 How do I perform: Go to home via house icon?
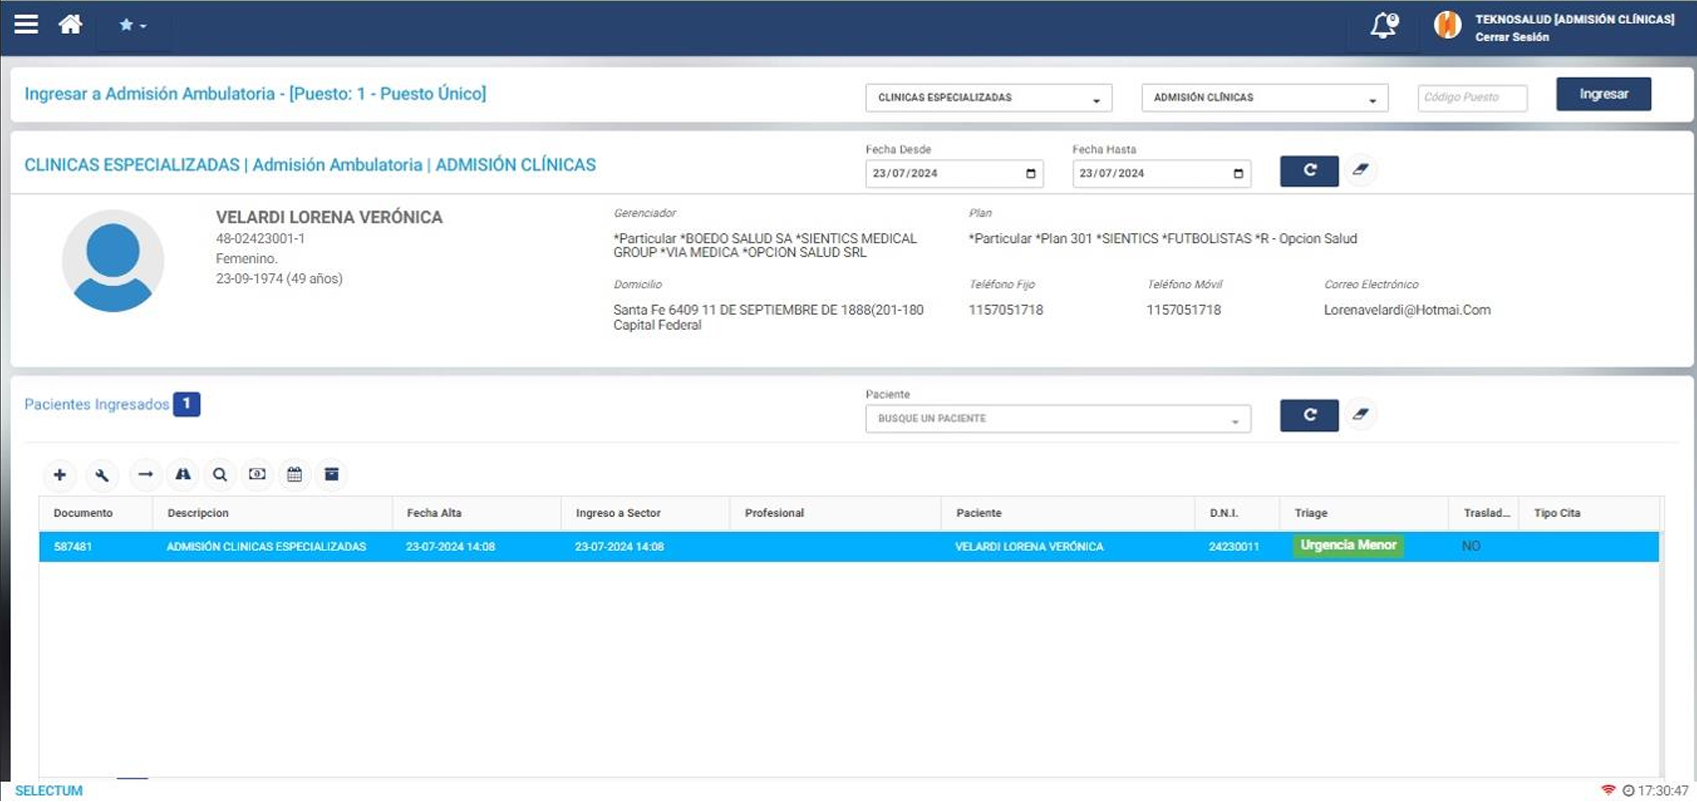(x=70, y=25)
